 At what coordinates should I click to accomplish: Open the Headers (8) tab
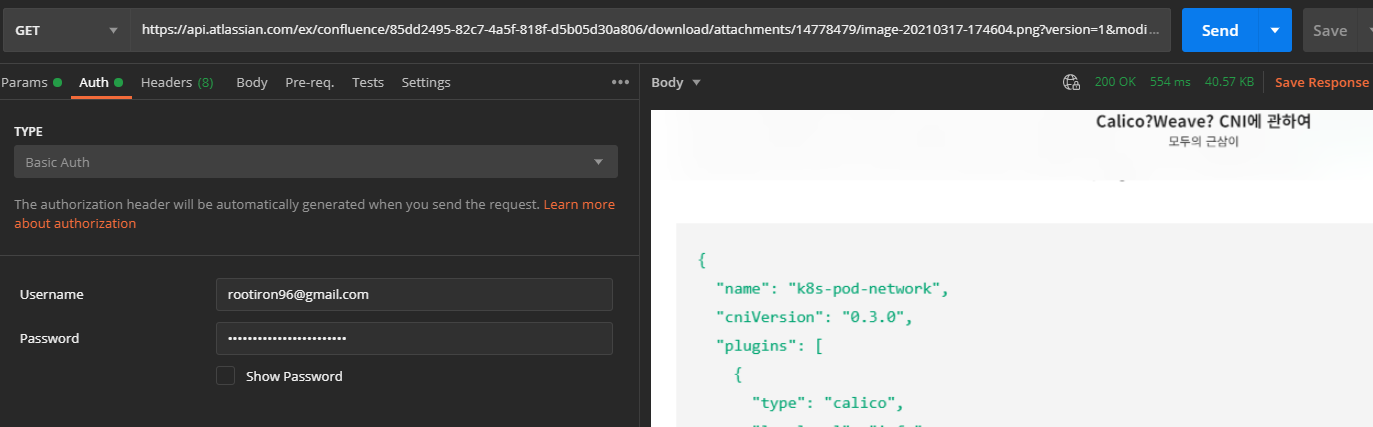click(177, 82)
